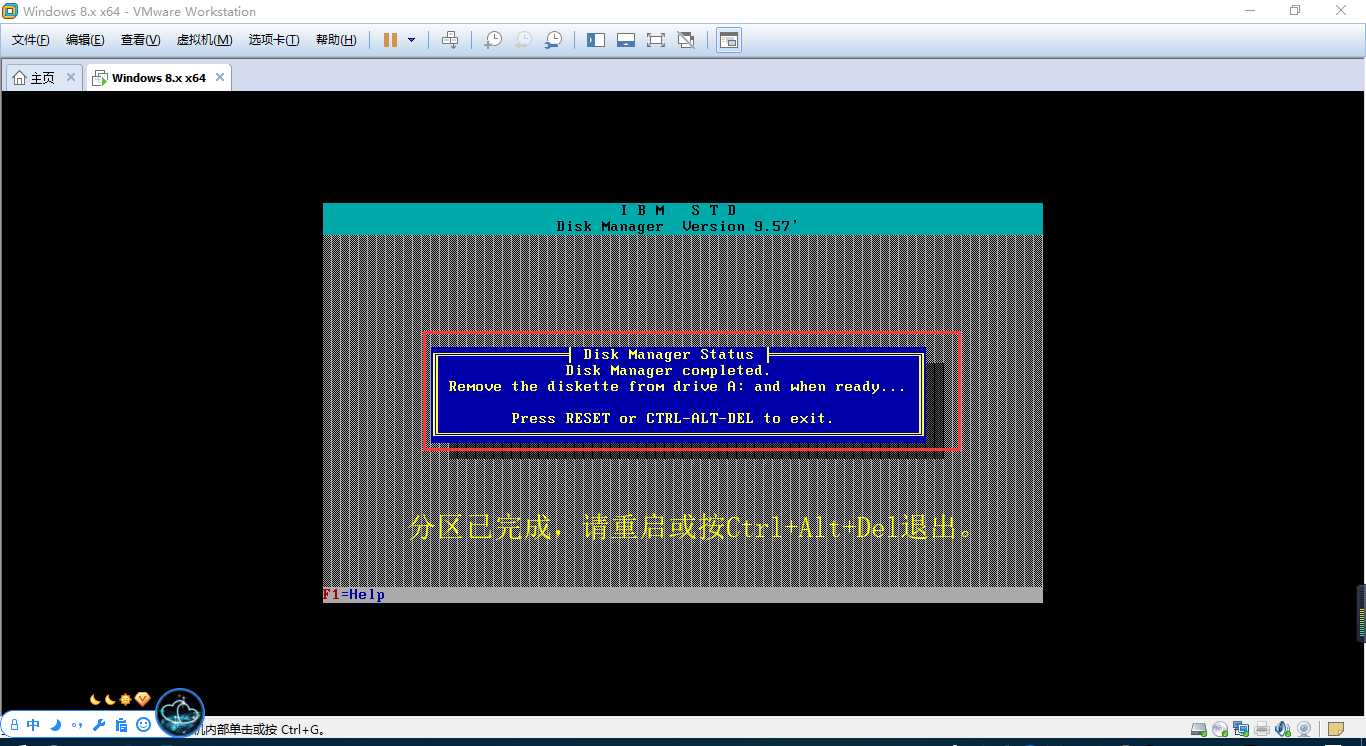Click the F1=Help text in the guest

point(353,595)
